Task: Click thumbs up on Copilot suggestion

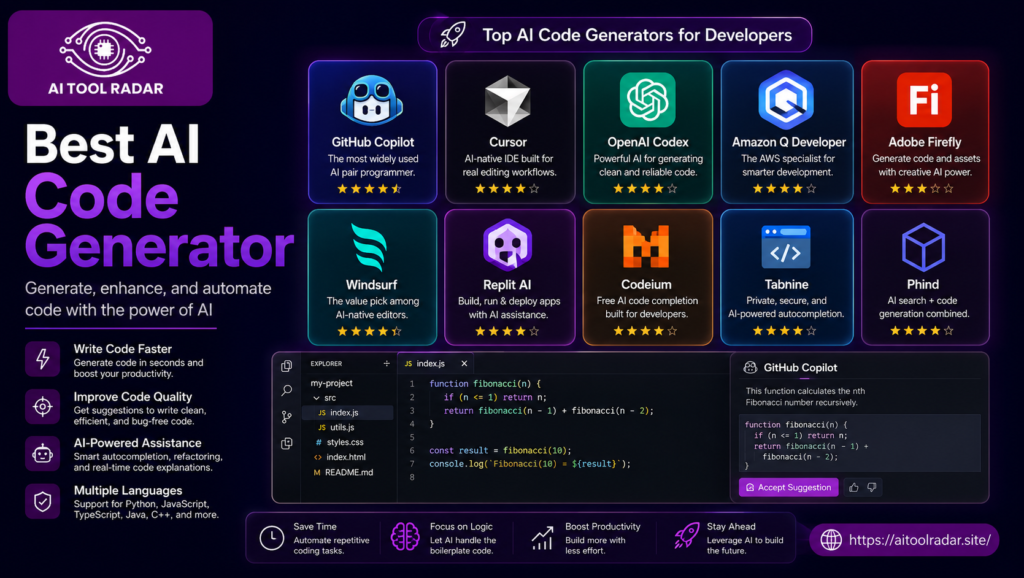Action: 854,487
